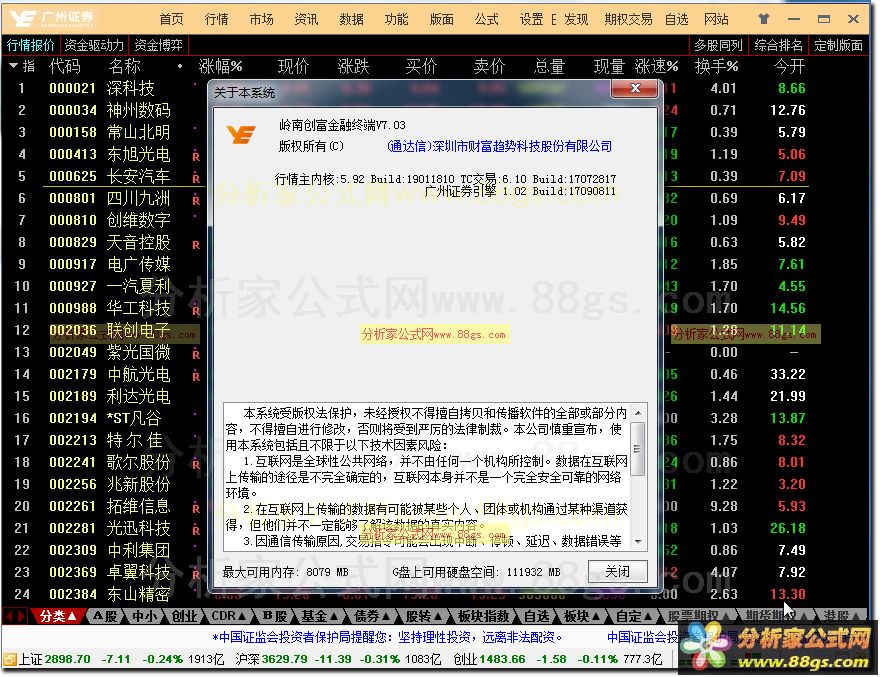Viewport: 880px width, 677px height.
Task: Open the 设置 menu
Action: (x=531, y=20)
